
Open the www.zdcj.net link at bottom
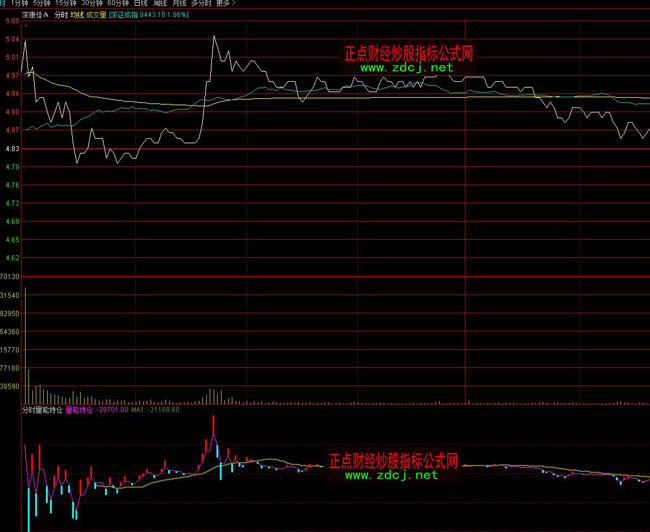392,476
